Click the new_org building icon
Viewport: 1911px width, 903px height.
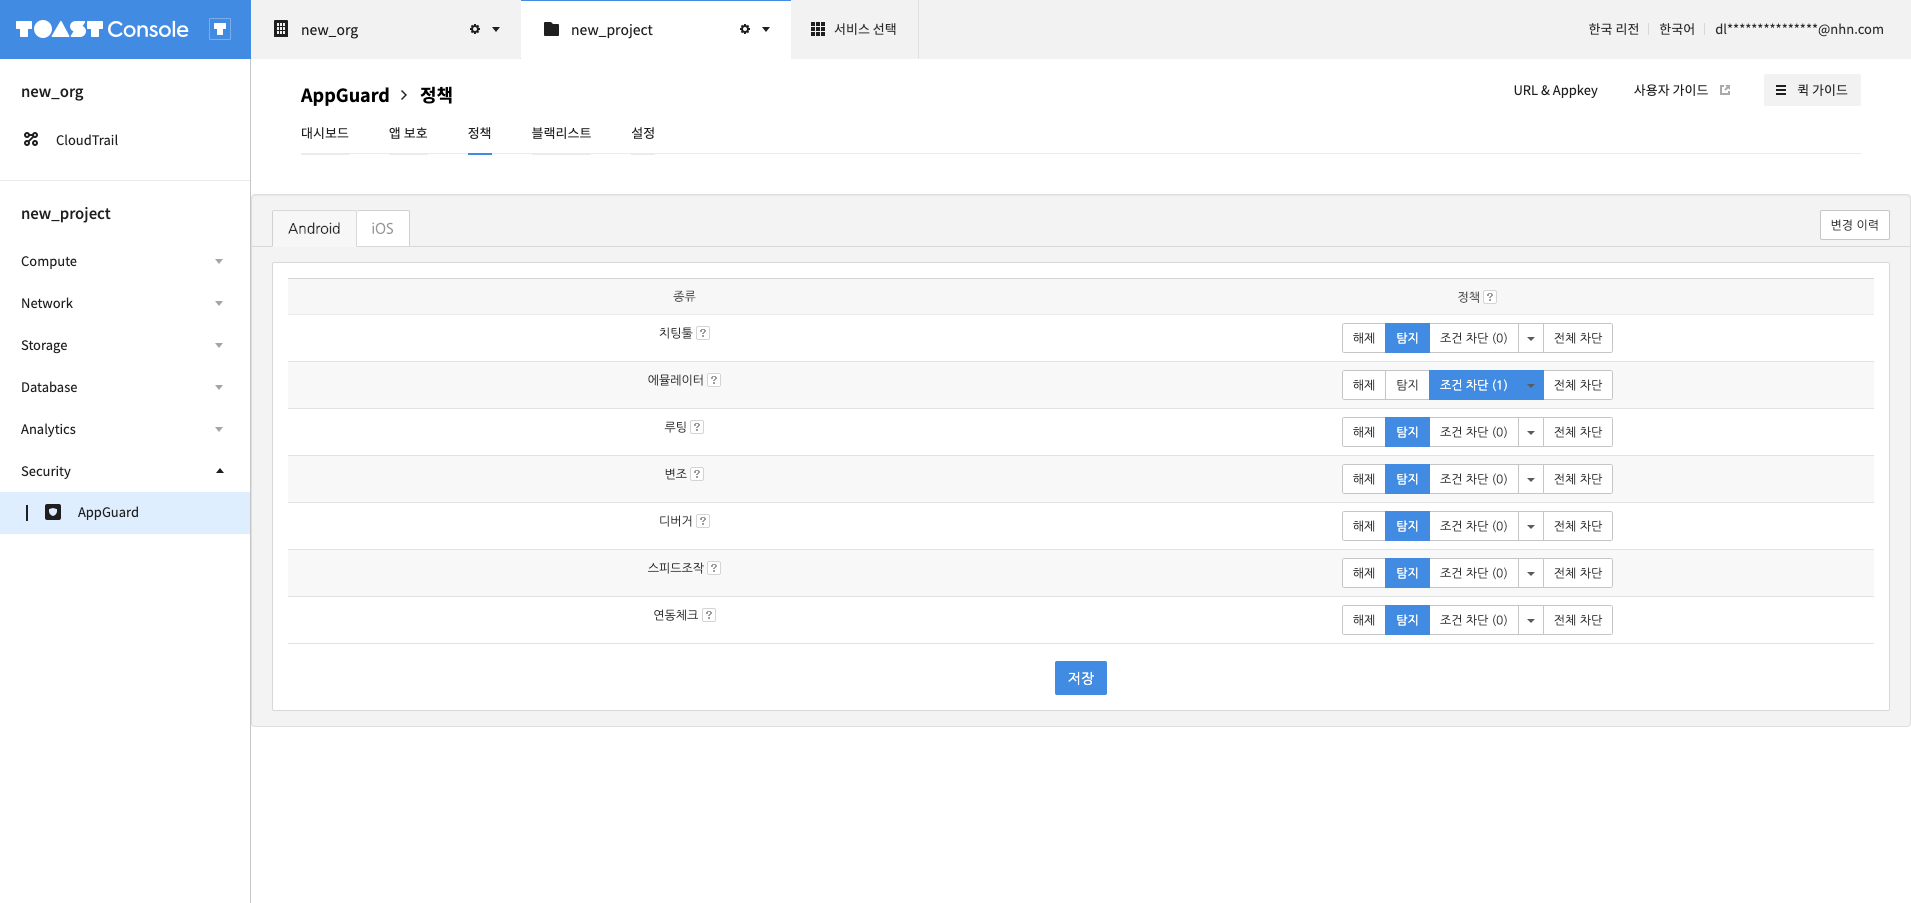281,29
